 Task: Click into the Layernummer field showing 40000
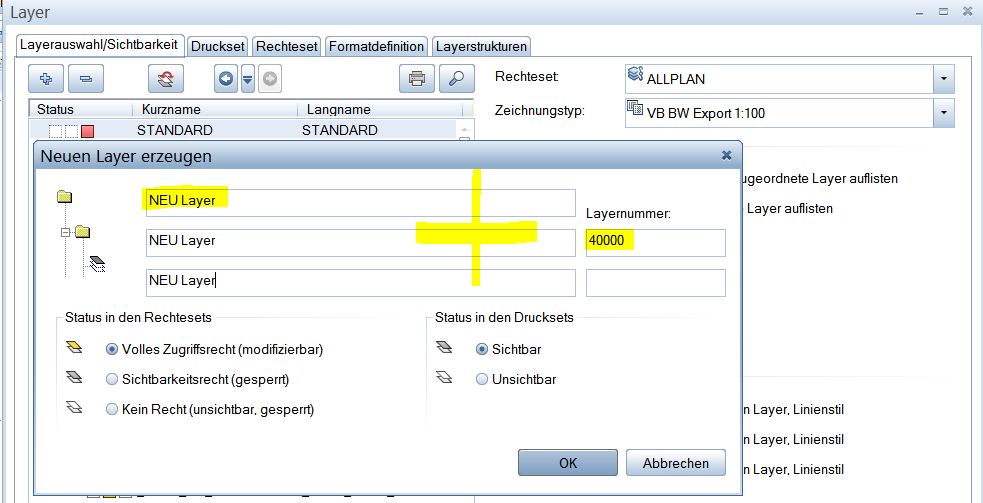[655, 242]
